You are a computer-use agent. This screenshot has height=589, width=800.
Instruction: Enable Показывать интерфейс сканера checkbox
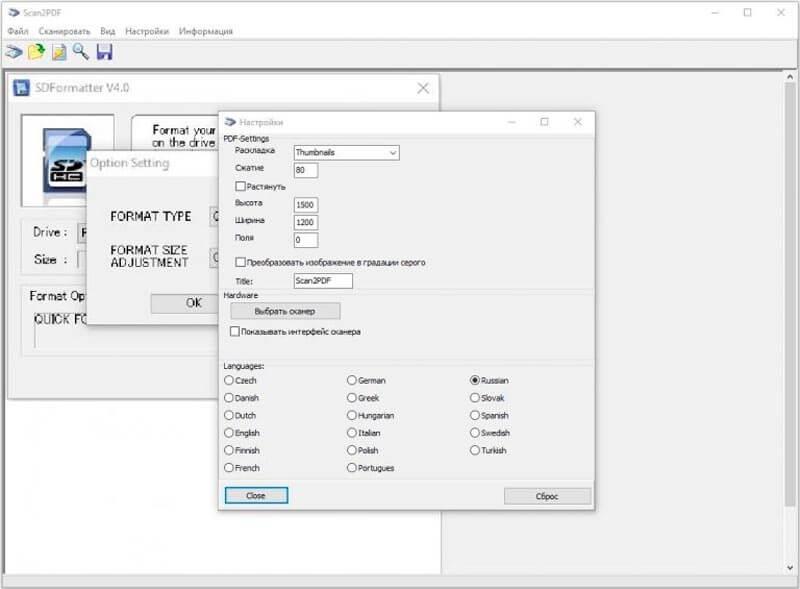pyautogui.click(x=235, y=331)
